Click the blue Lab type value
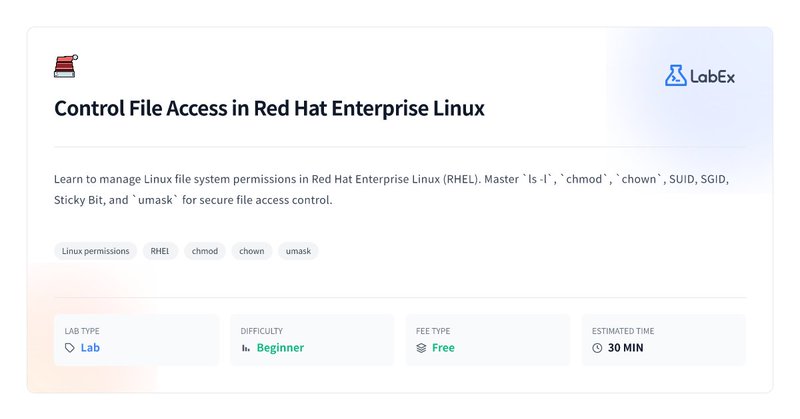The width and height of the screenshot is (800, 419). pyautogui.click(x=90, y=348)
